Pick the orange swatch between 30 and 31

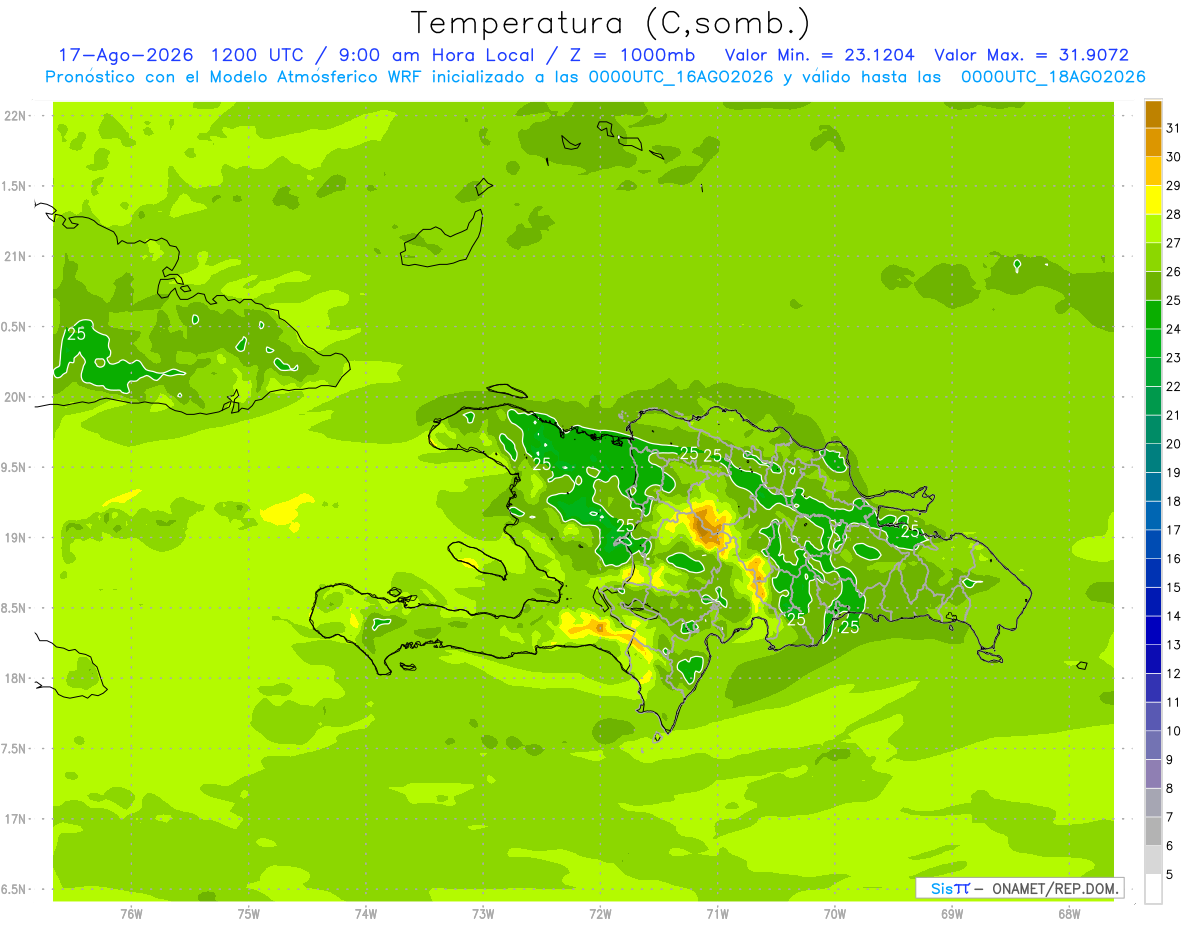(x=1153, y=143)
